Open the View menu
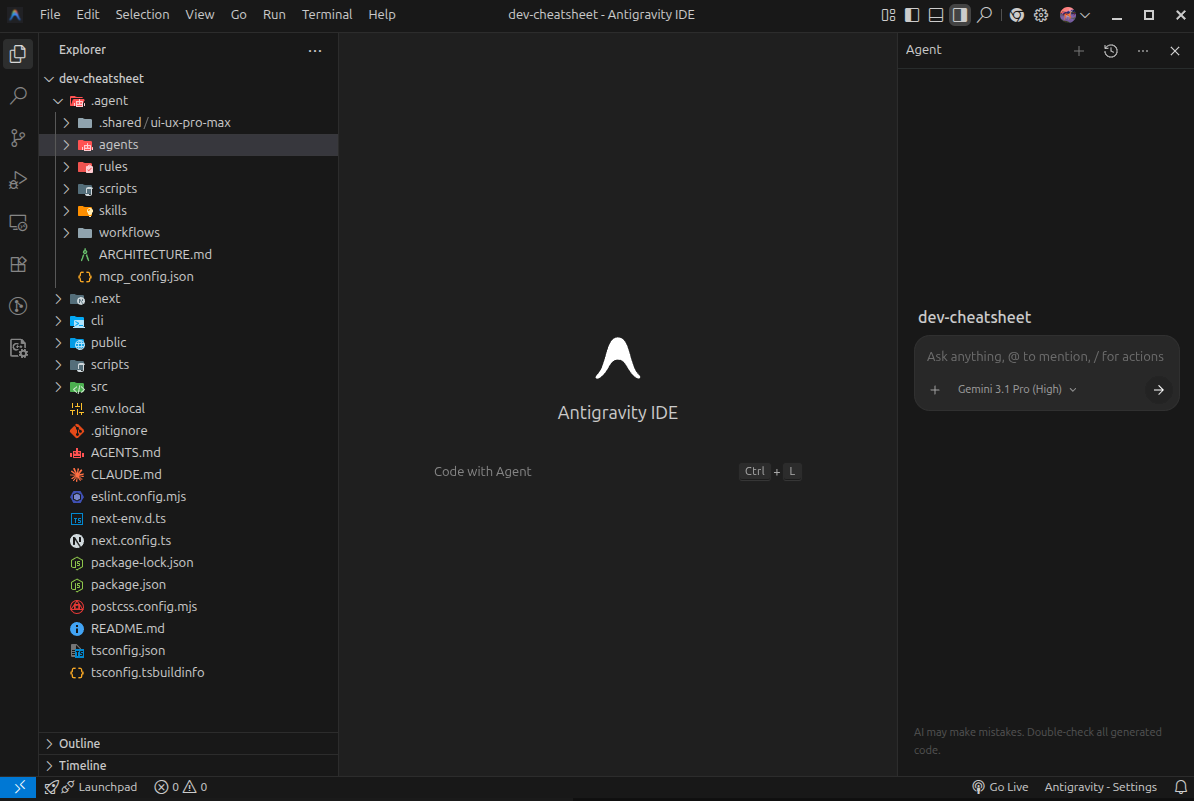 [200, 14]
